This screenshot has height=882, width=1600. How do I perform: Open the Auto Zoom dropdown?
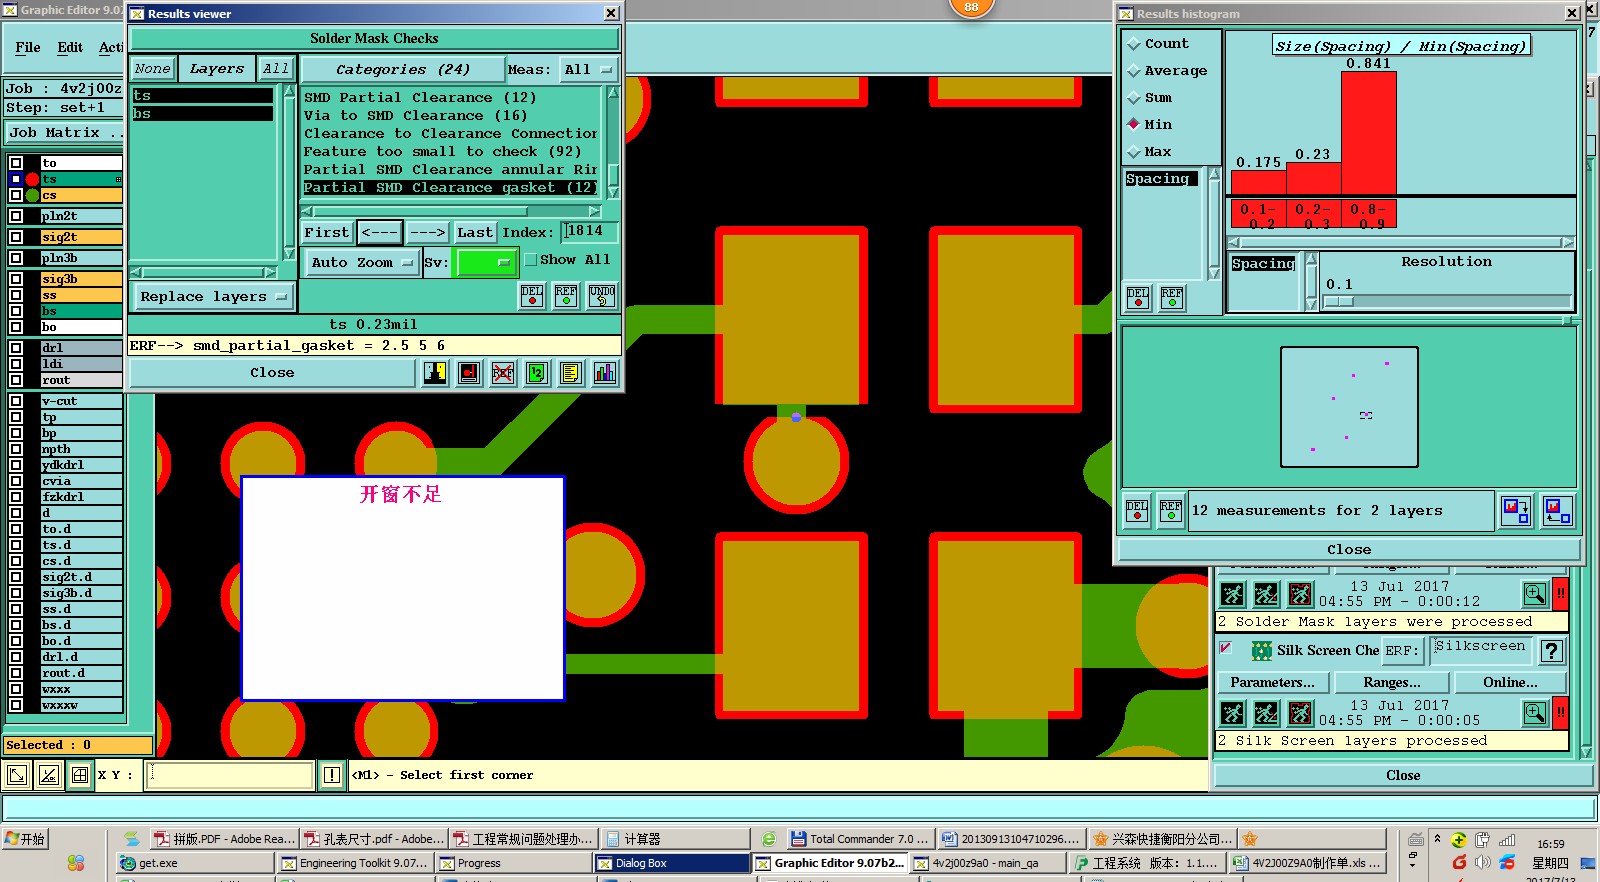click(362, 263)
